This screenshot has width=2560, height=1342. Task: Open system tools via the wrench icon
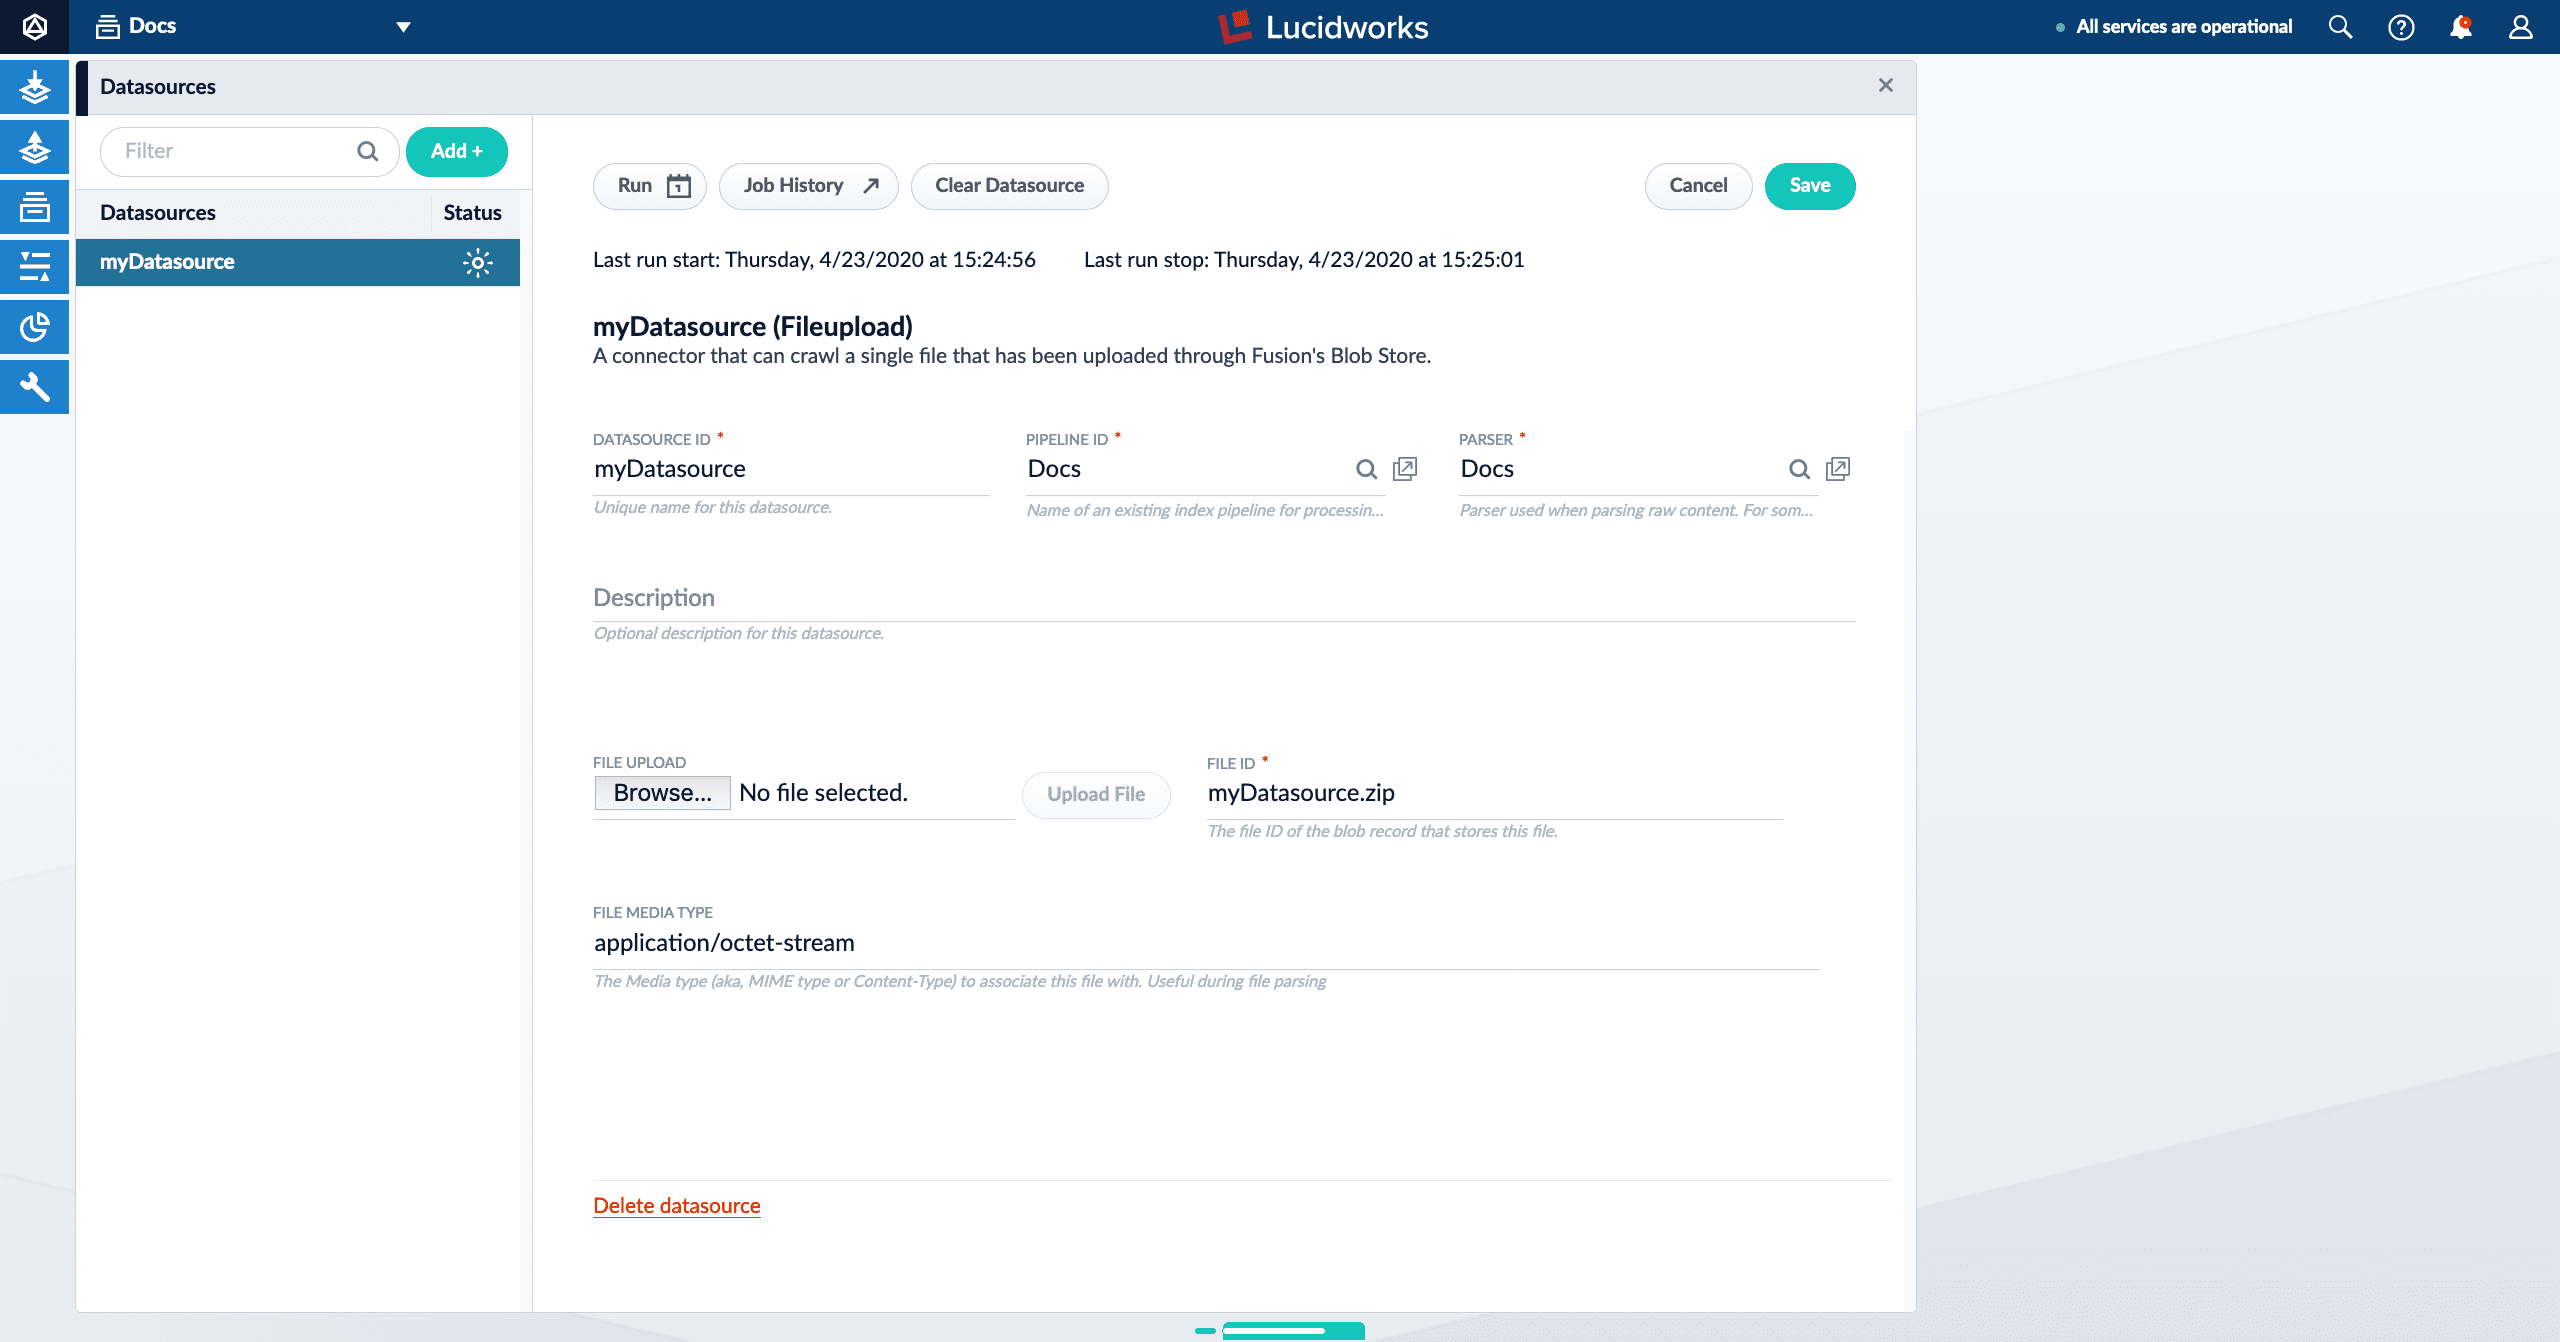coord(35,387)
